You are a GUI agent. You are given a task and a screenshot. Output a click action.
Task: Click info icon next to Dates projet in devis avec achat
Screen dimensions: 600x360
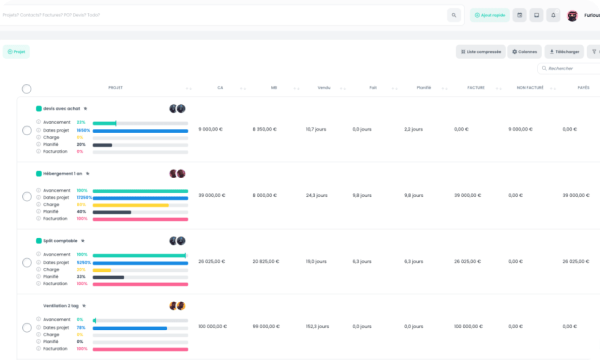coord(38,130)
